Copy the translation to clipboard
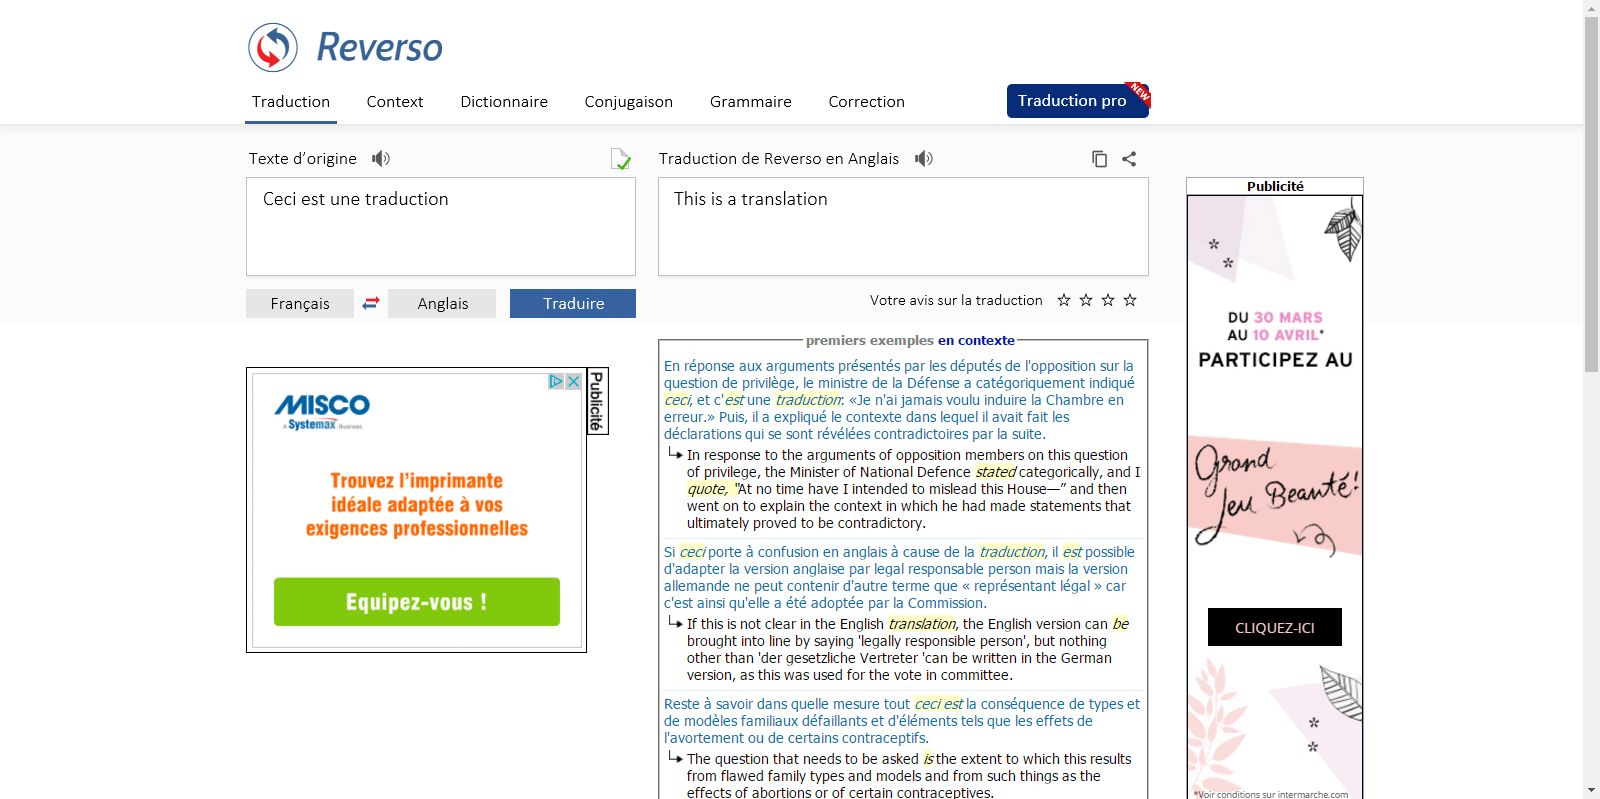Image resolution: width=1600 pixels, height=799 pixels. (1099, 159)
